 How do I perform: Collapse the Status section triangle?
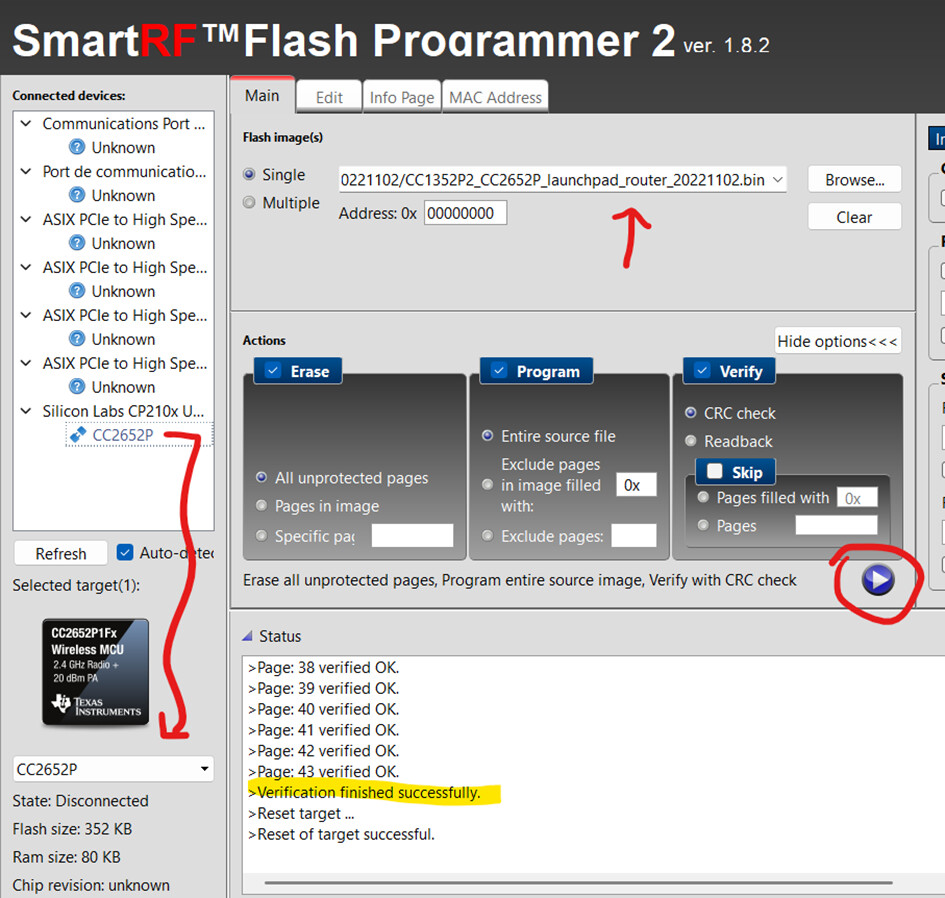[247, 636]
